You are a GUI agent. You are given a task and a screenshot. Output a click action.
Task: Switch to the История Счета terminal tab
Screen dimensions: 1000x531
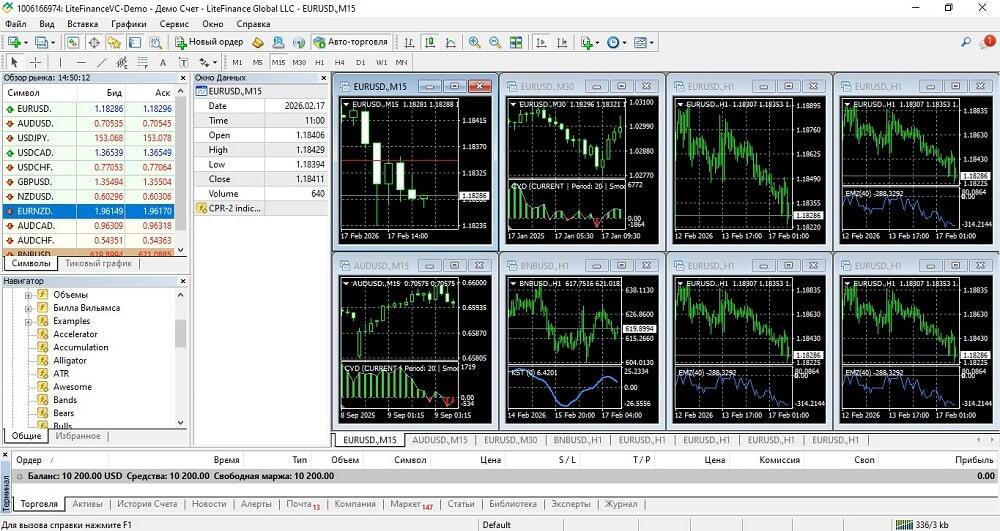[147, 504]
